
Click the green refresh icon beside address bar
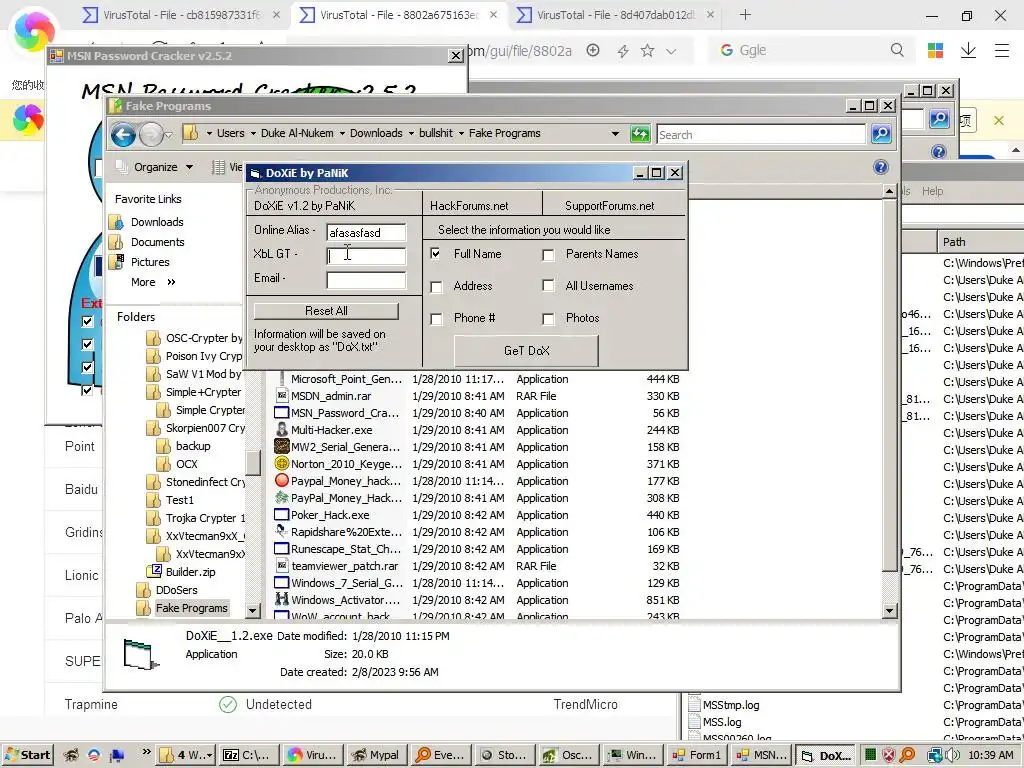(x=640, y=134)
